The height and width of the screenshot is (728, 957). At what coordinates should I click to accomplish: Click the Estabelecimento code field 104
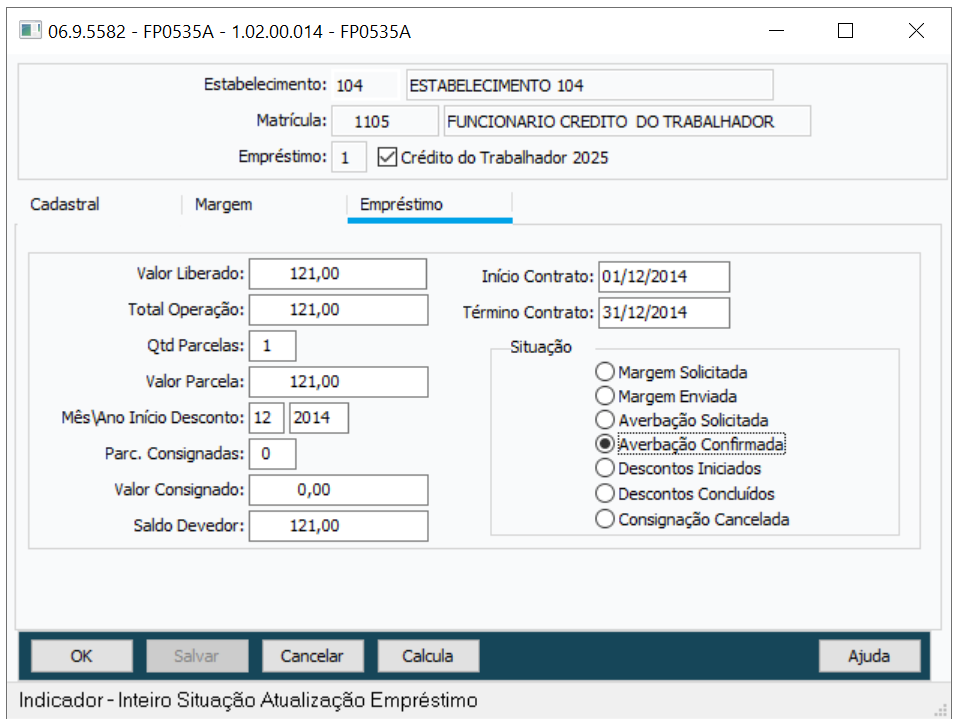click(364, 85)
